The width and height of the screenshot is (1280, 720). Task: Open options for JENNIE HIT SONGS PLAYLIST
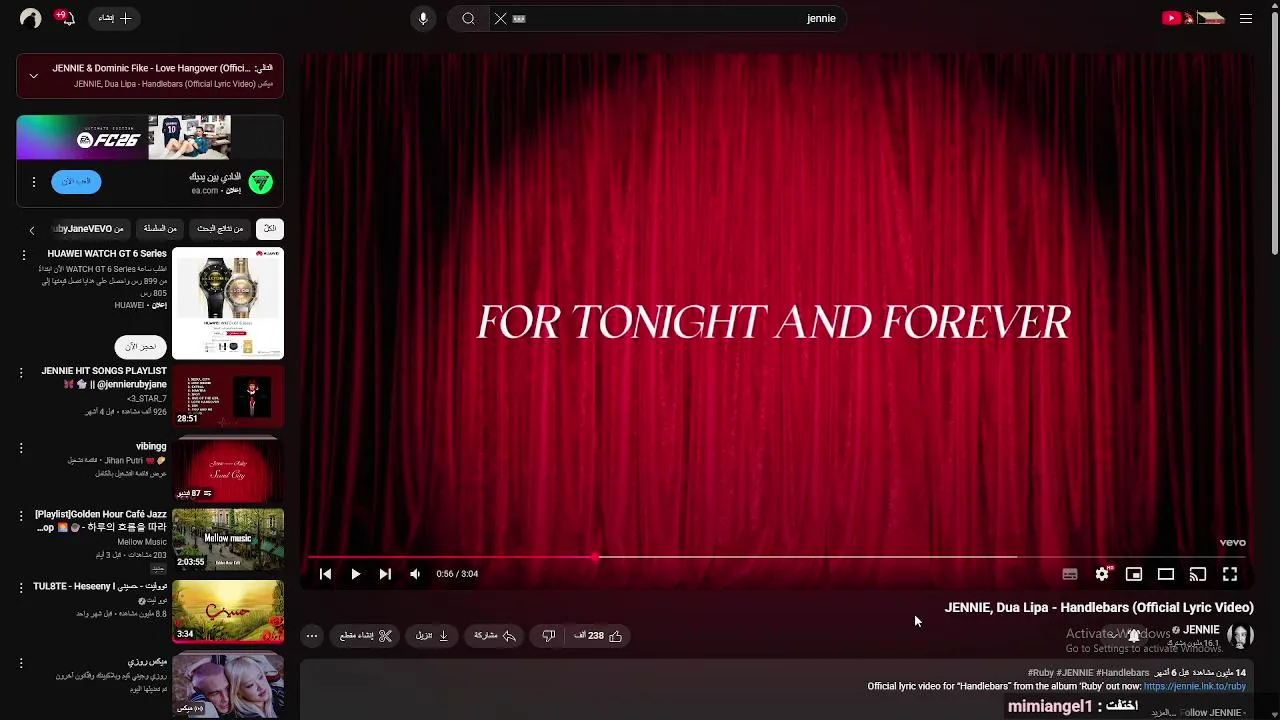point(21,373)
